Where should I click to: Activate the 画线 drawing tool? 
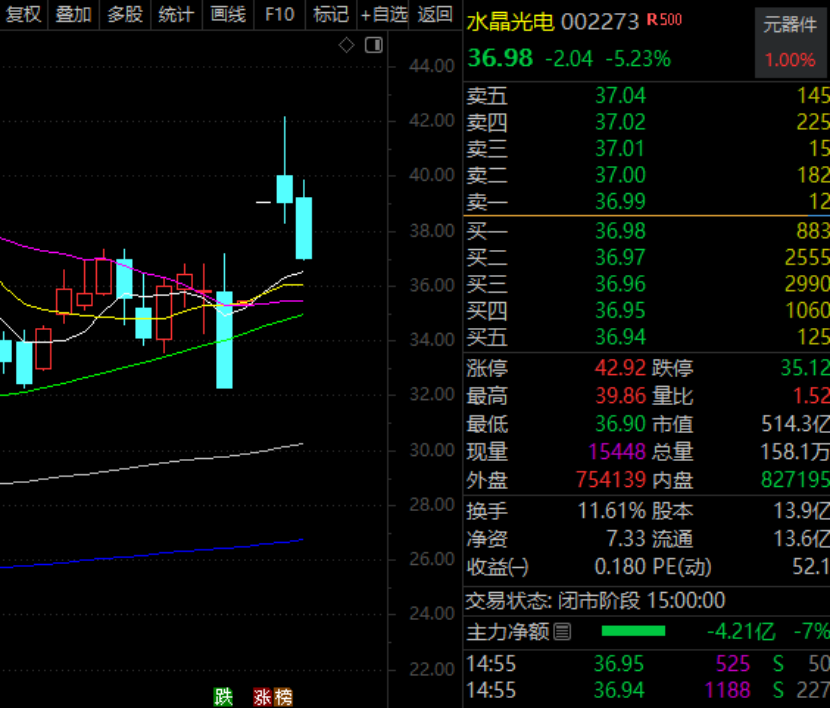click(228, 14)
